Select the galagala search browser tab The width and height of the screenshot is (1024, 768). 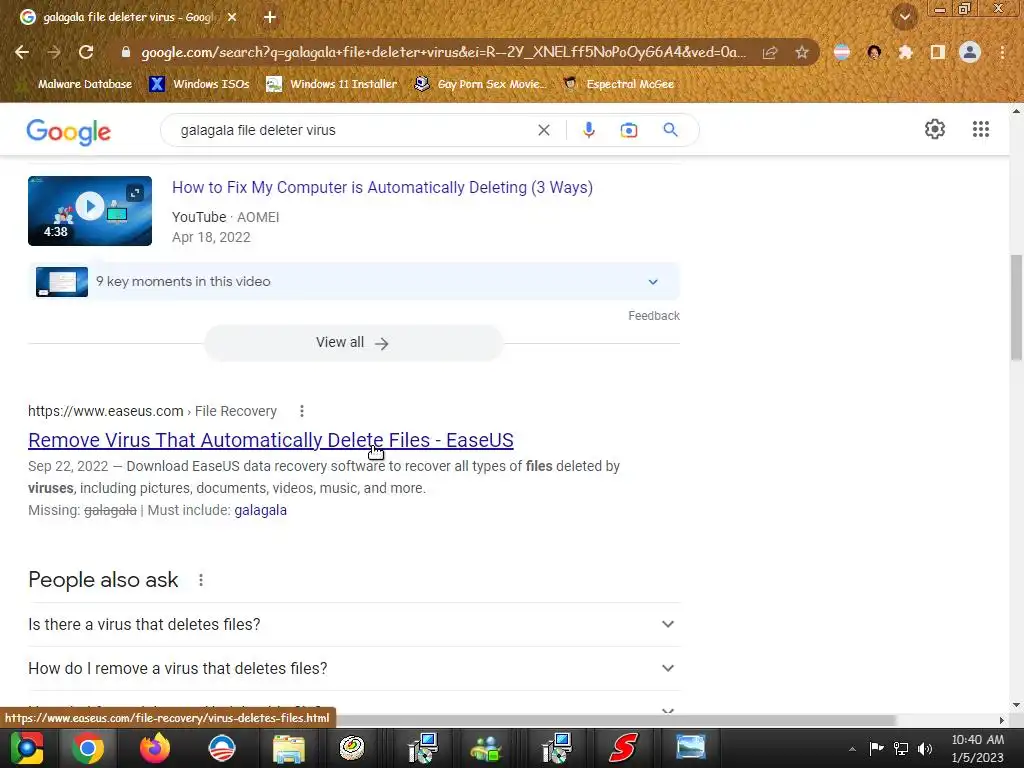[x=129, y=17]
